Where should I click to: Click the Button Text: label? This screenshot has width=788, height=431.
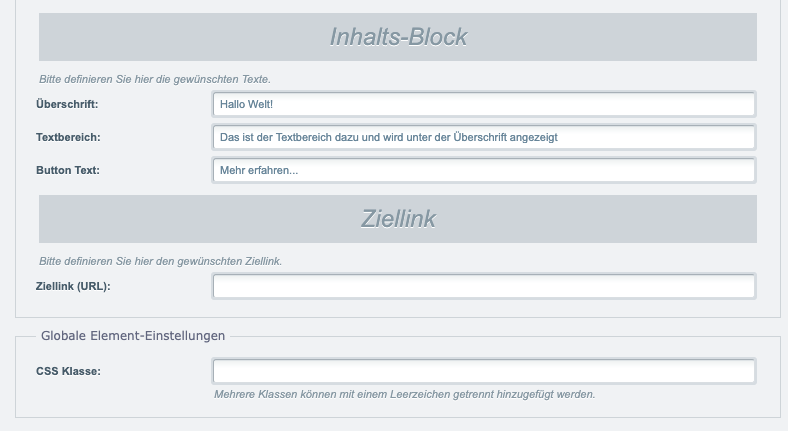tap(67, 171)
